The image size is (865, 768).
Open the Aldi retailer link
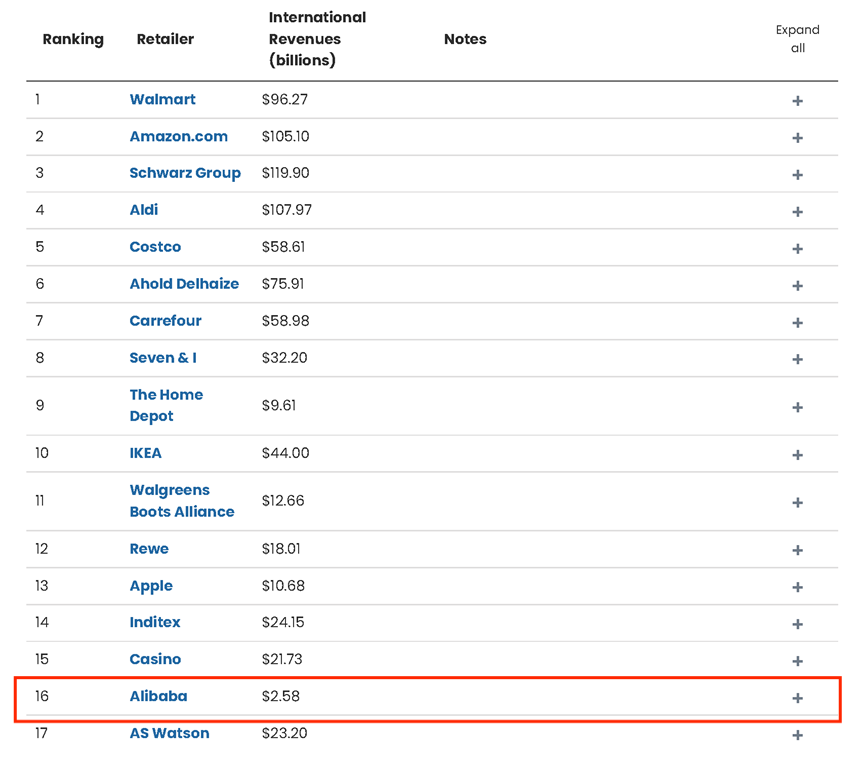(143, 210)
